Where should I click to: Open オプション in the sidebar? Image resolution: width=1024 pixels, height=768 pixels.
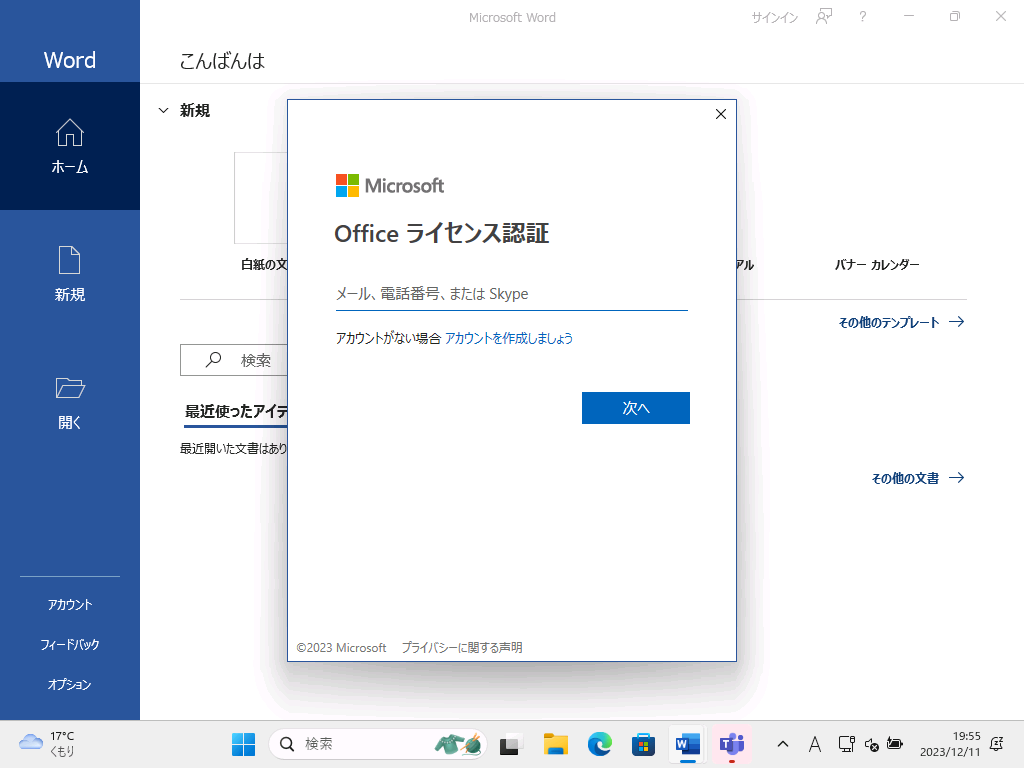[70, 684]
